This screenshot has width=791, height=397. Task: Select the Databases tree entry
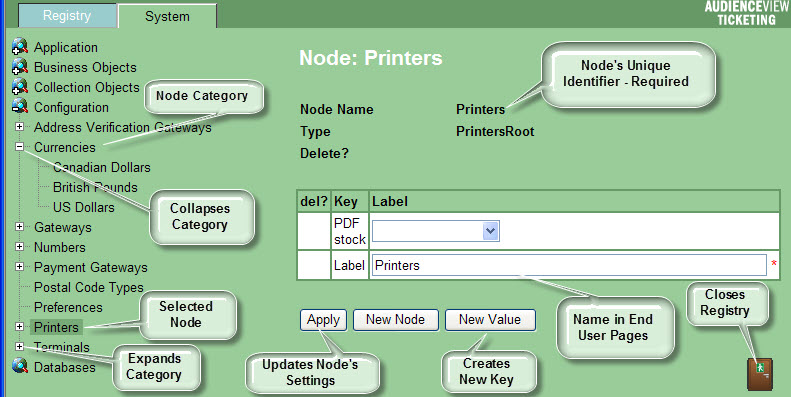coord(65,367)
